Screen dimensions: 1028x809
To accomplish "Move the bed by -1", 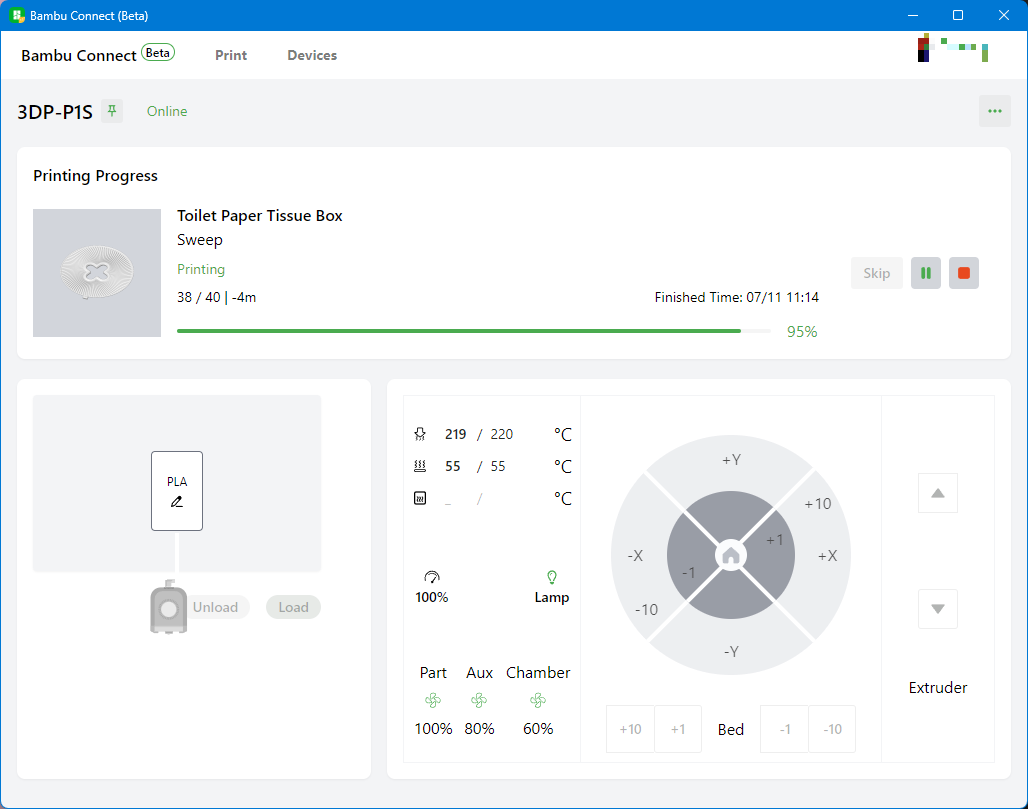I will 784,729.
